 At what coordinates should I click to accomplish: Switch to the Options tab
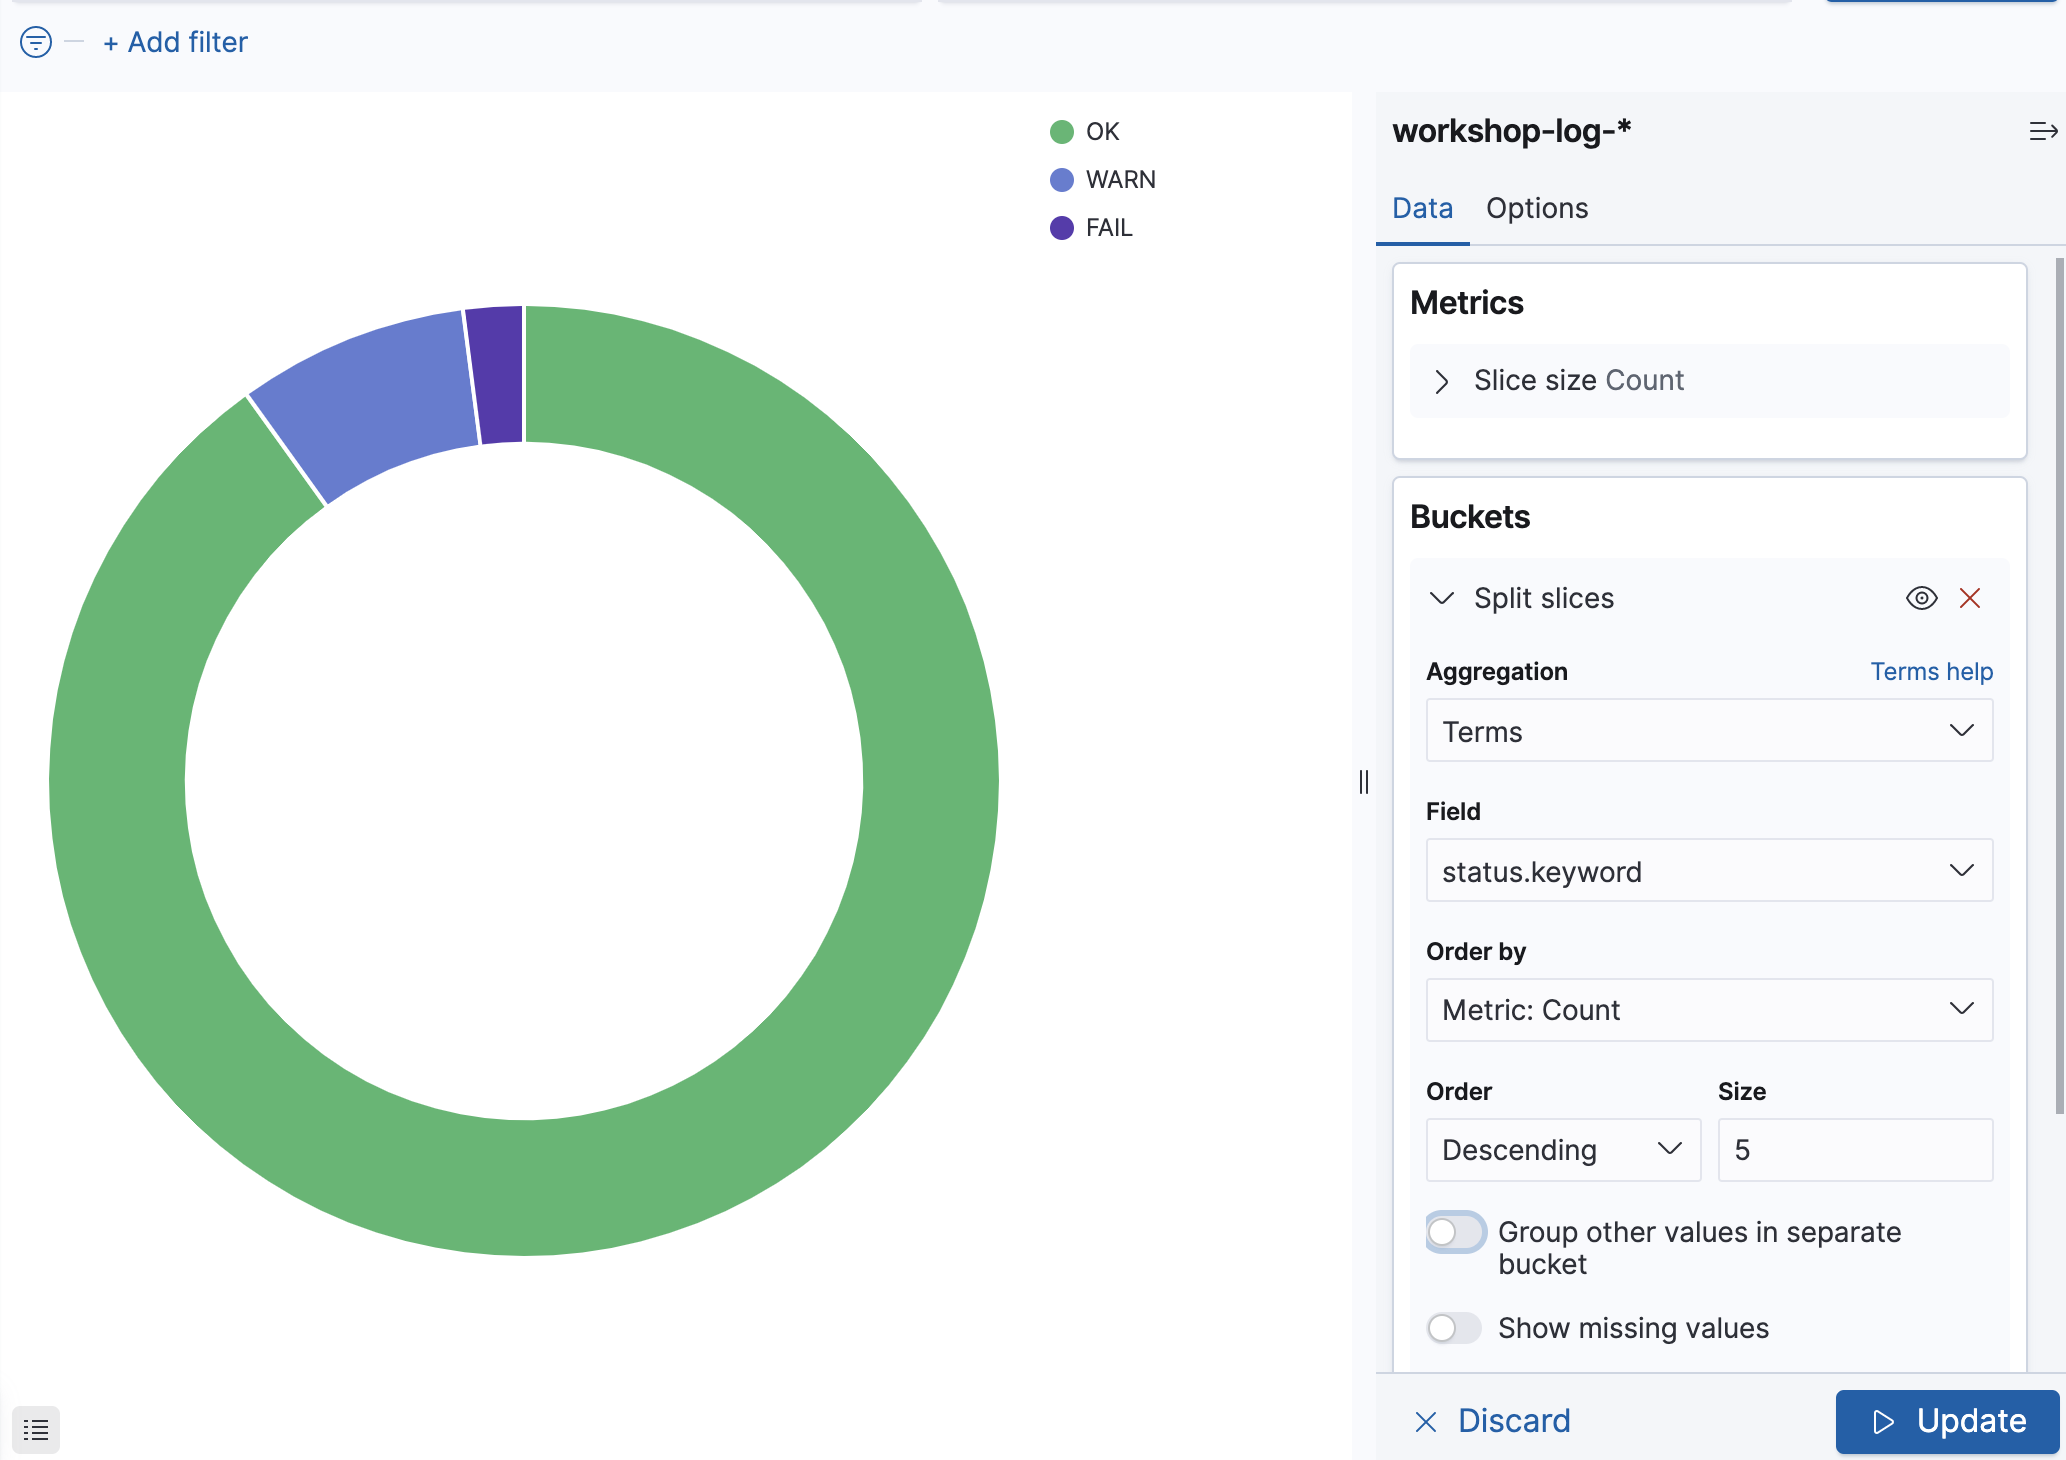[1537, 208]
